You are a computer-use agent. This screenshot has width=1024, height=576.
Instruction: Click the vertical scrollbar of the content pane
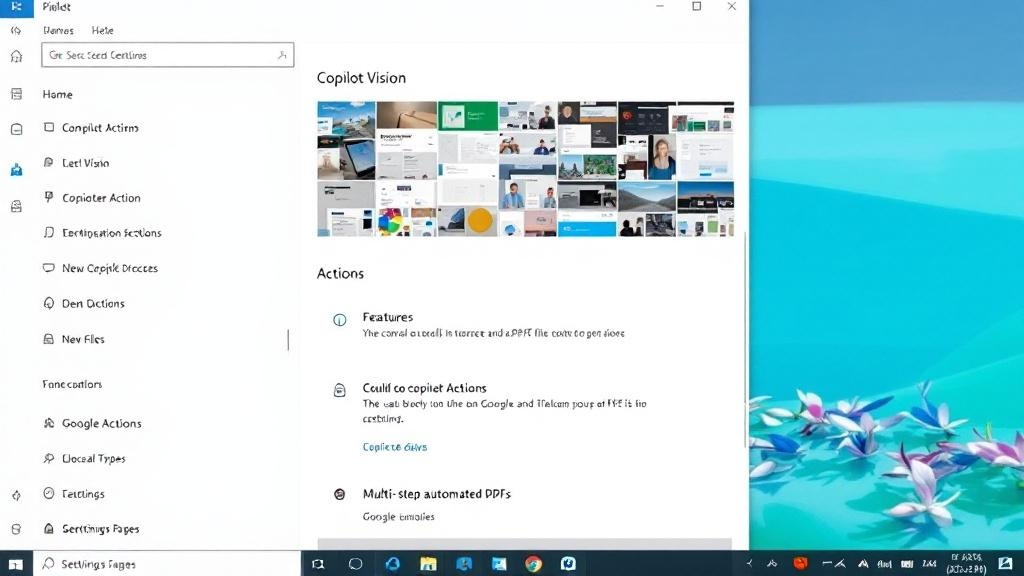tap(745, 340)
